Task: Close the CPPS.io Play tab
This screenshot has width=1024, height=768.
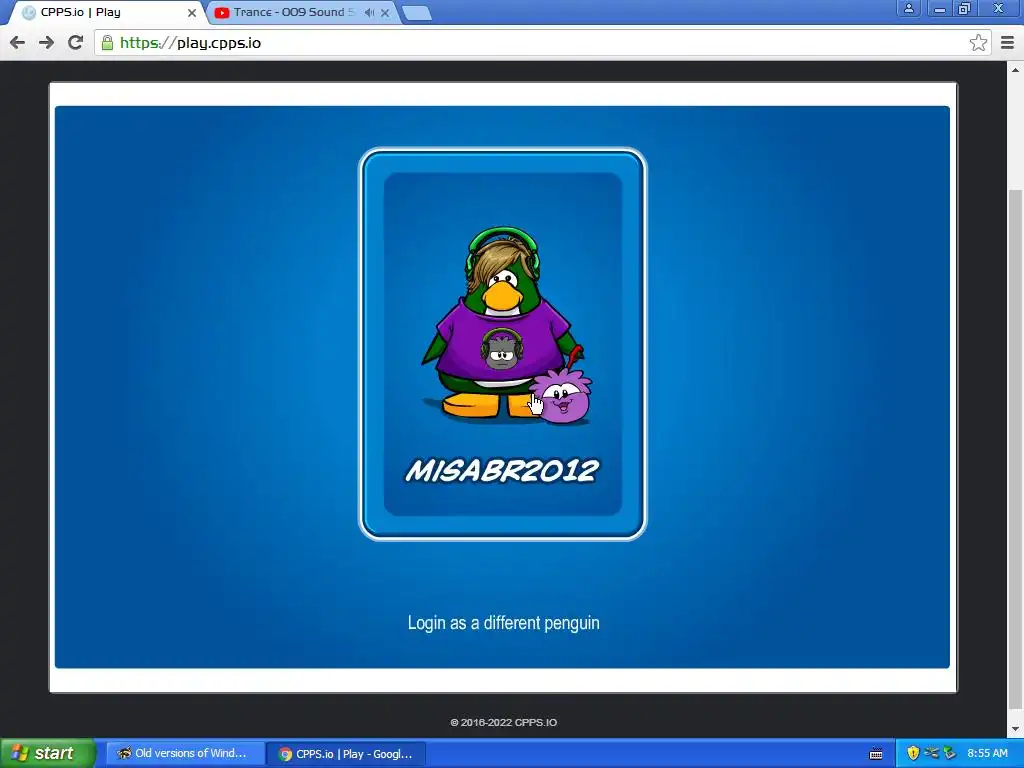Action: tap(192, 12)
